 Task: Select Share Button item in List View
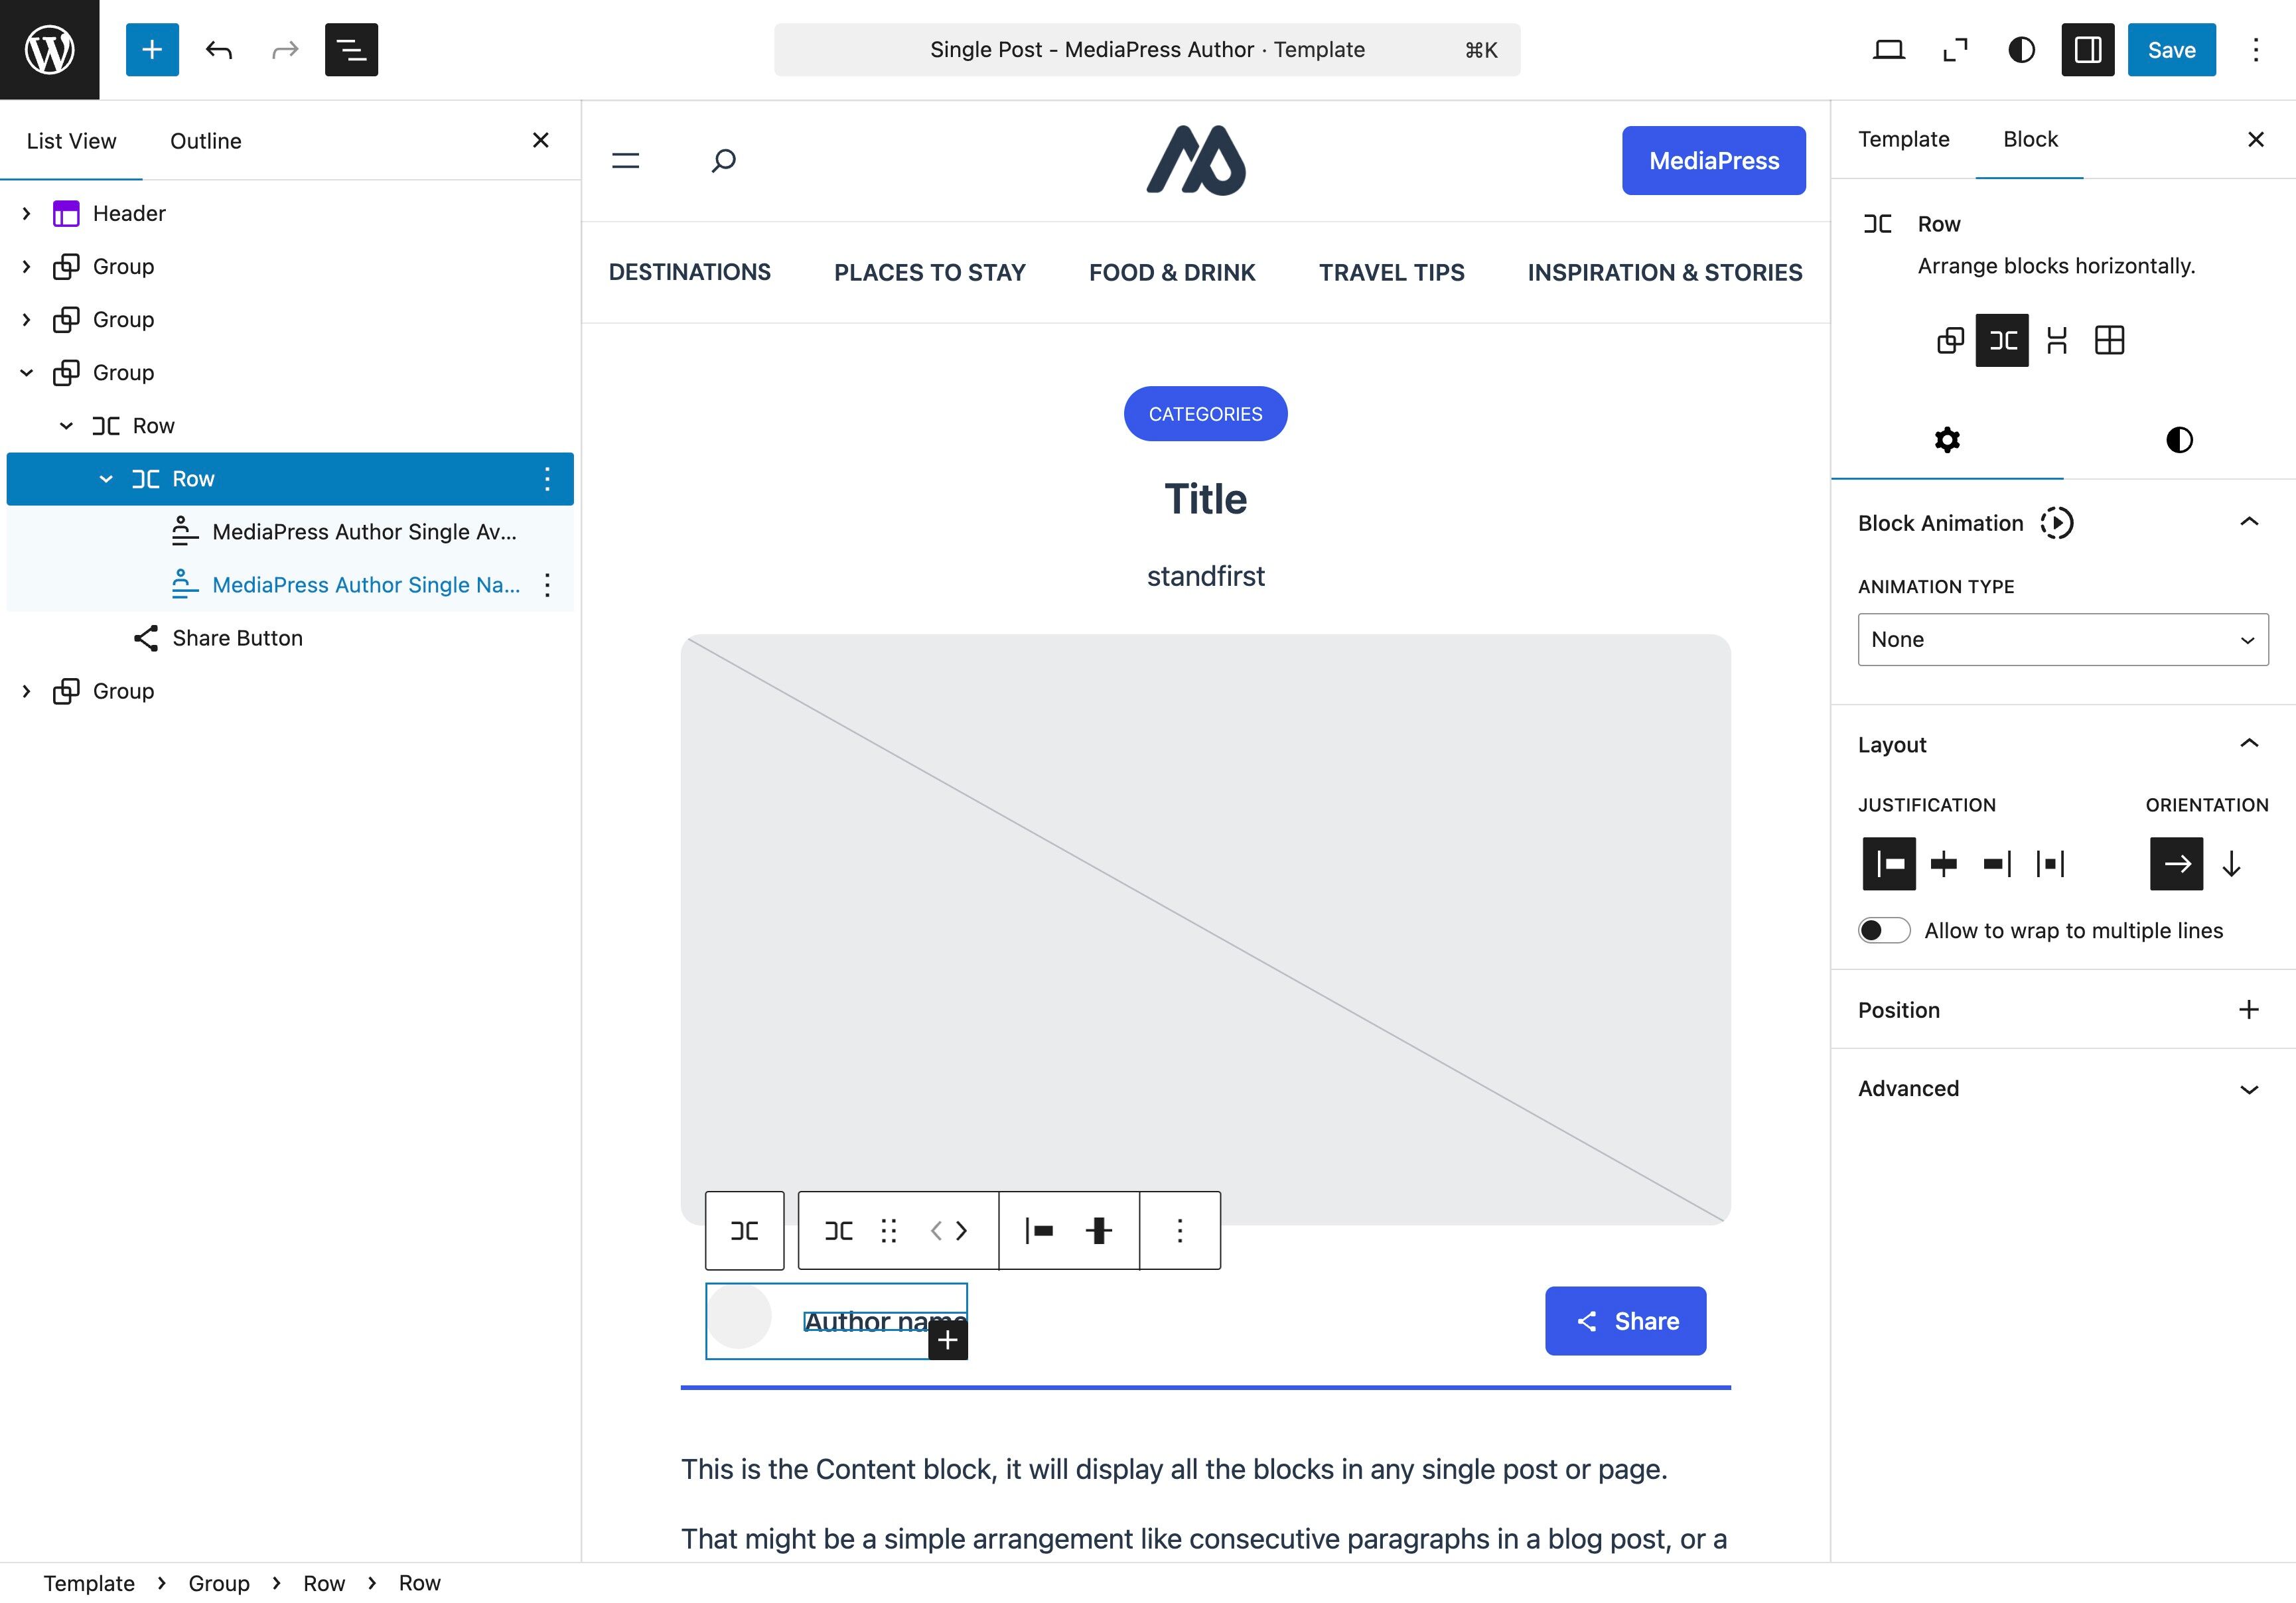tap(237, 638)
